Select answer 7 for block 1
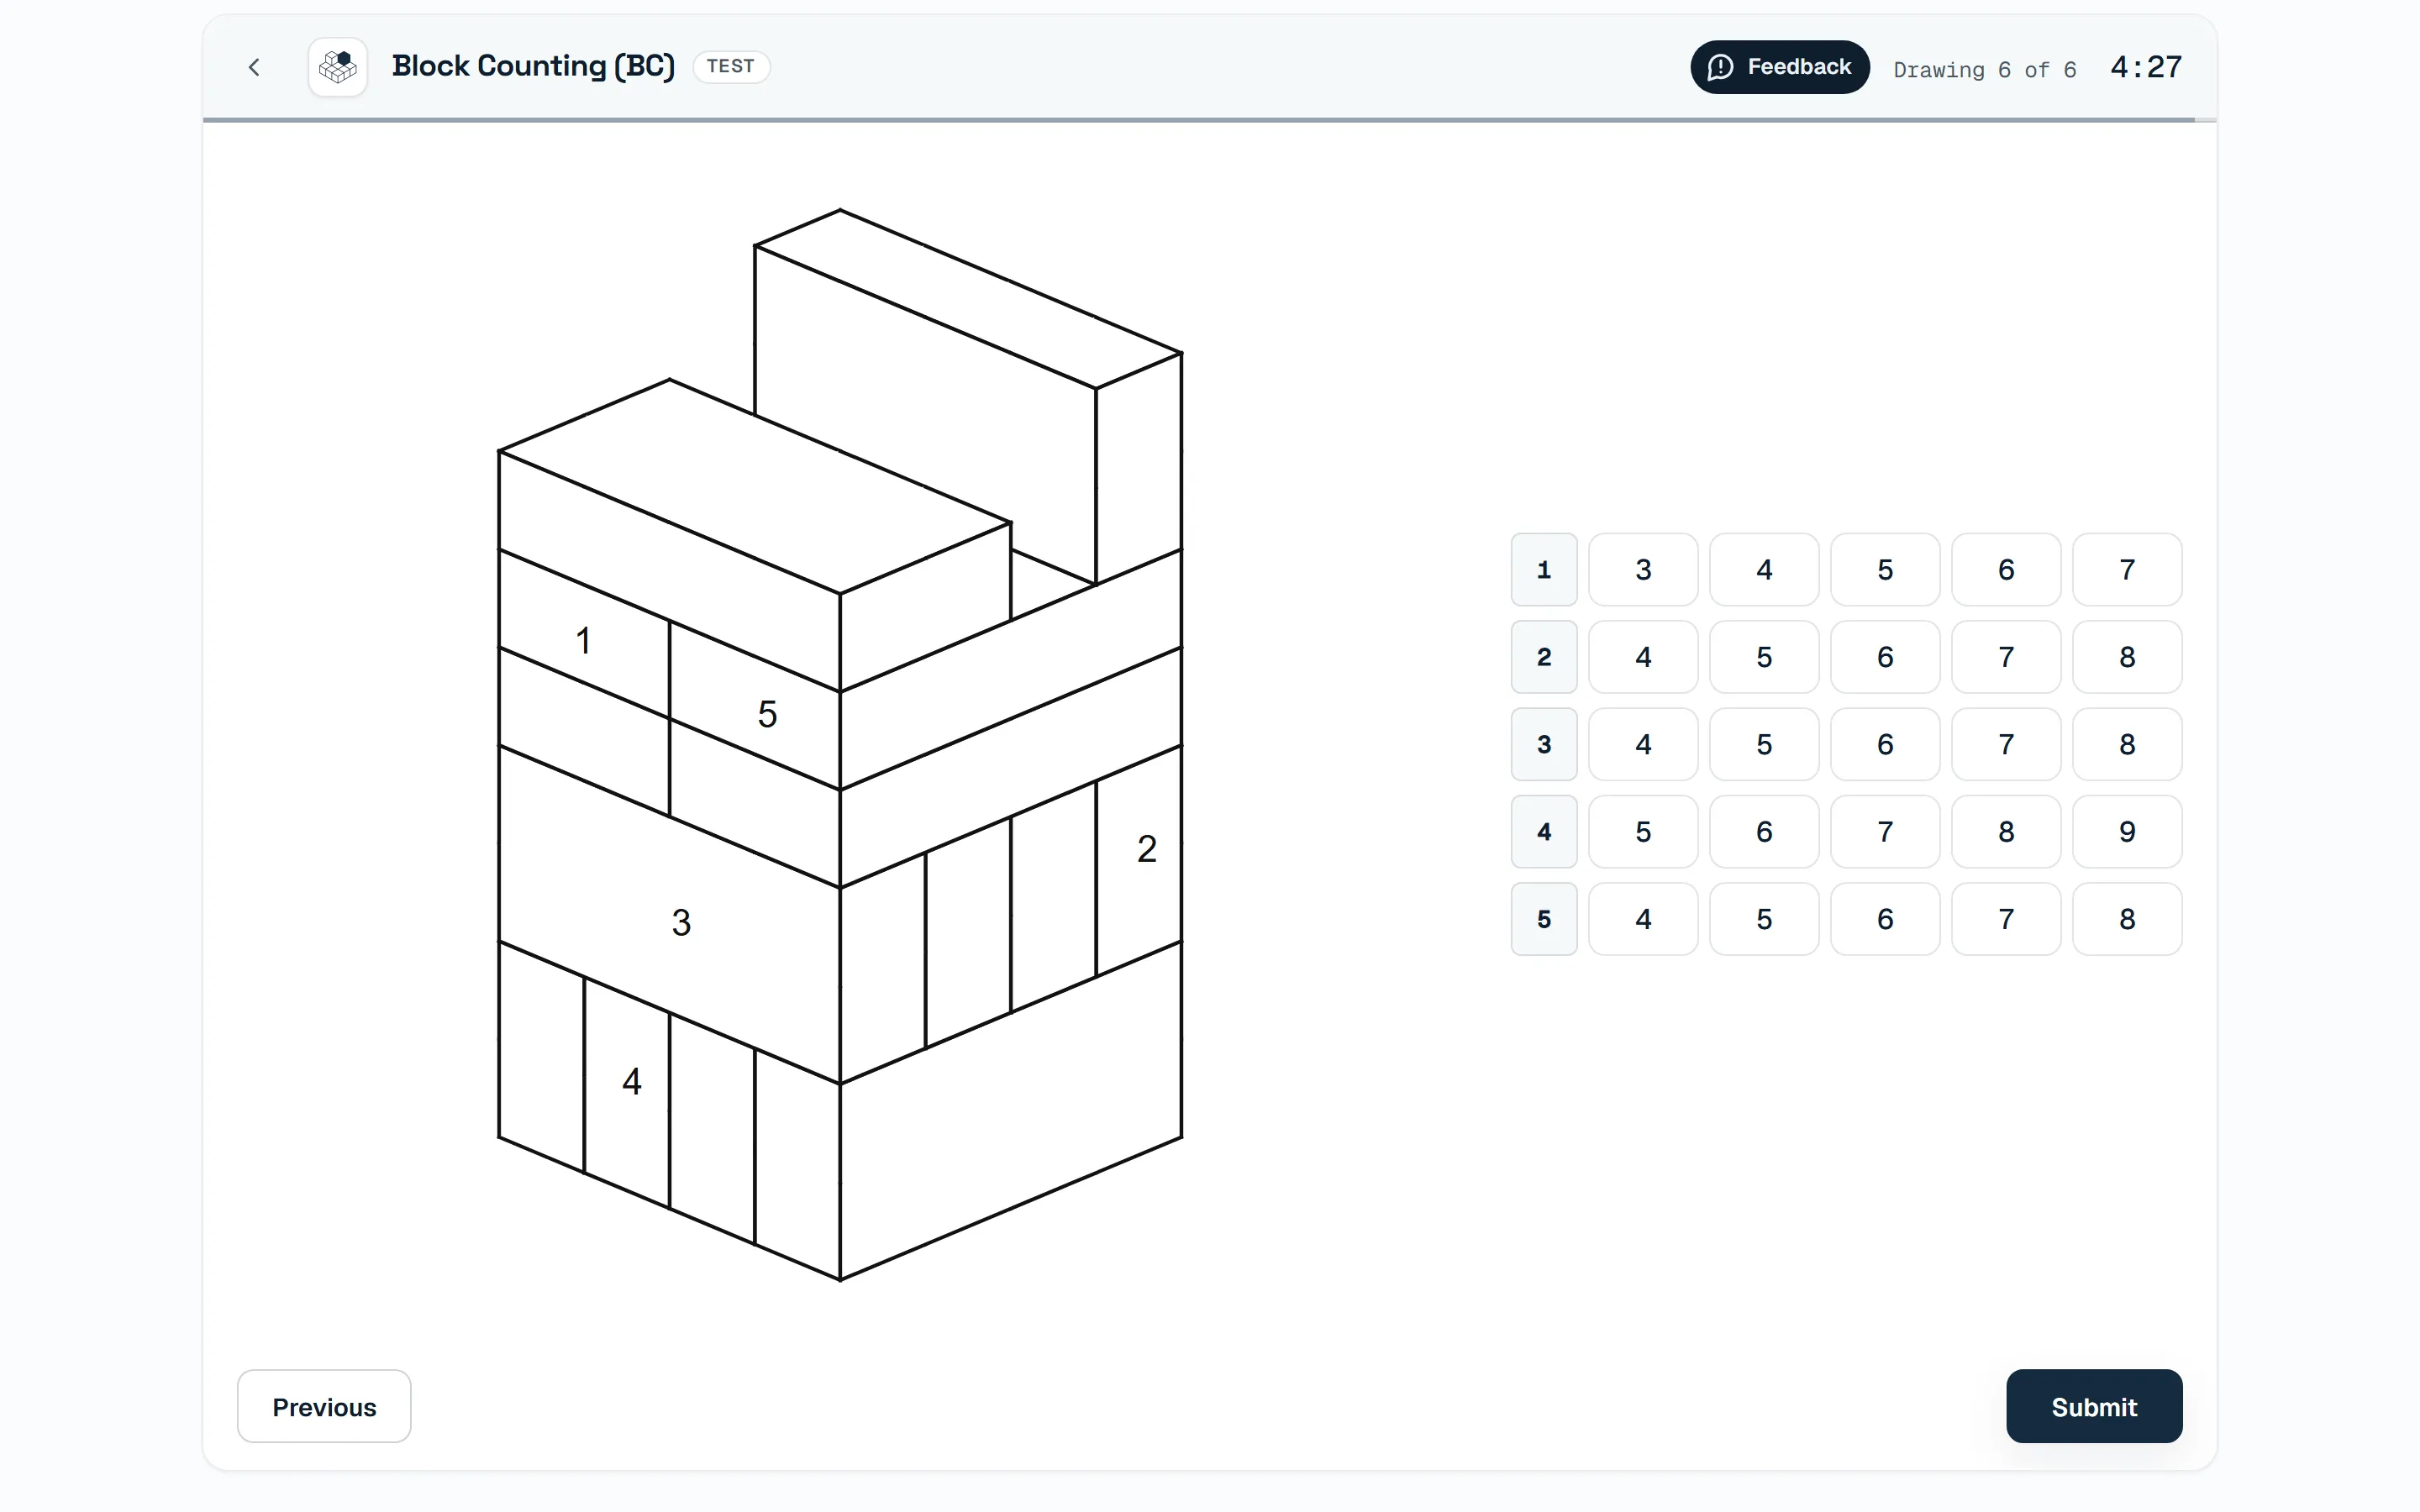Image resolution: width=2420 pixels, height=1512 pixels. click(2127, 569)
